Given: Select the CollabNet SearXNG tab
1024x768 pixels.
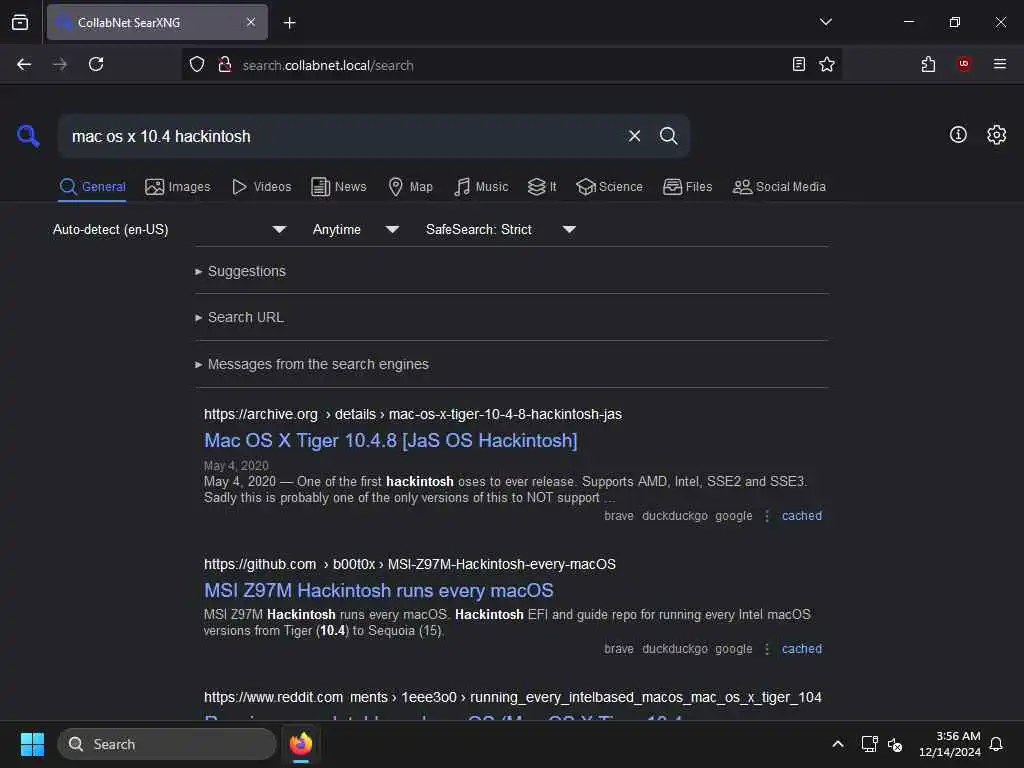Looking at the screenshot, I should click(157, 22).
